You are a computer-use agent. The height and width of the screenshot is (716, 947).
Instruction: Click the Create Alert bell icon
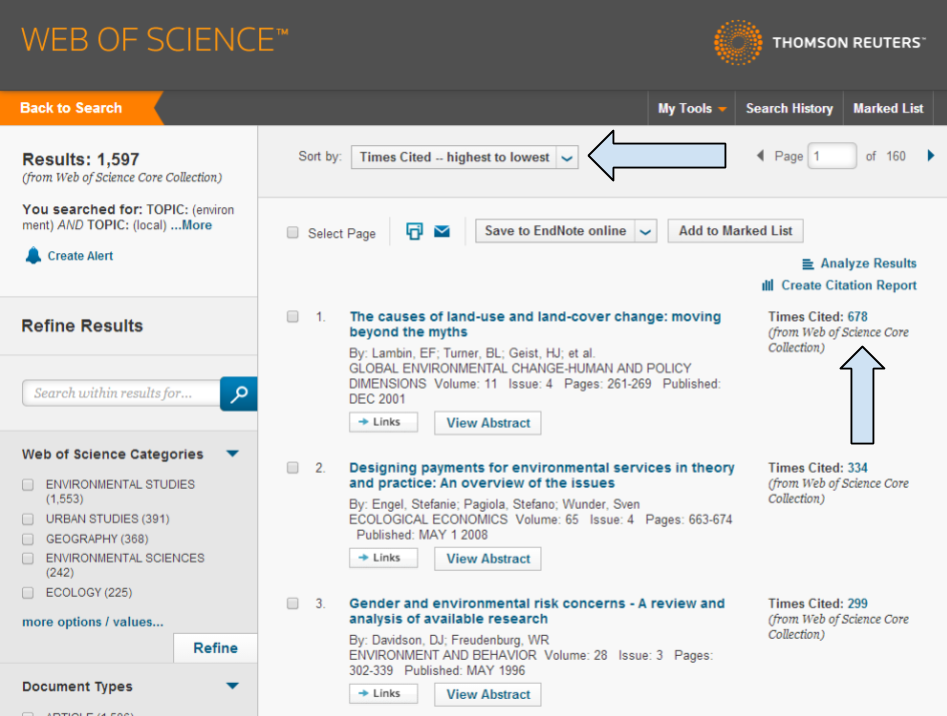33,255
